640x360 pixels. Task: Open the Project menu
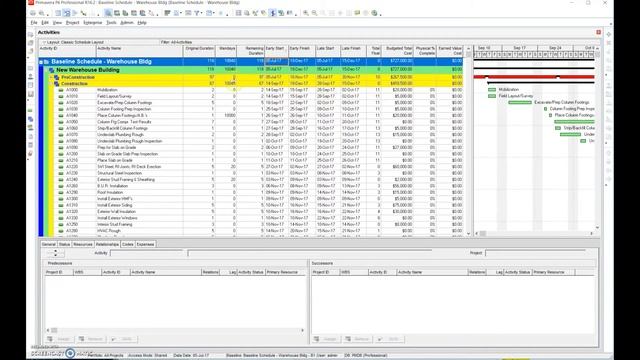pos(72,23)
